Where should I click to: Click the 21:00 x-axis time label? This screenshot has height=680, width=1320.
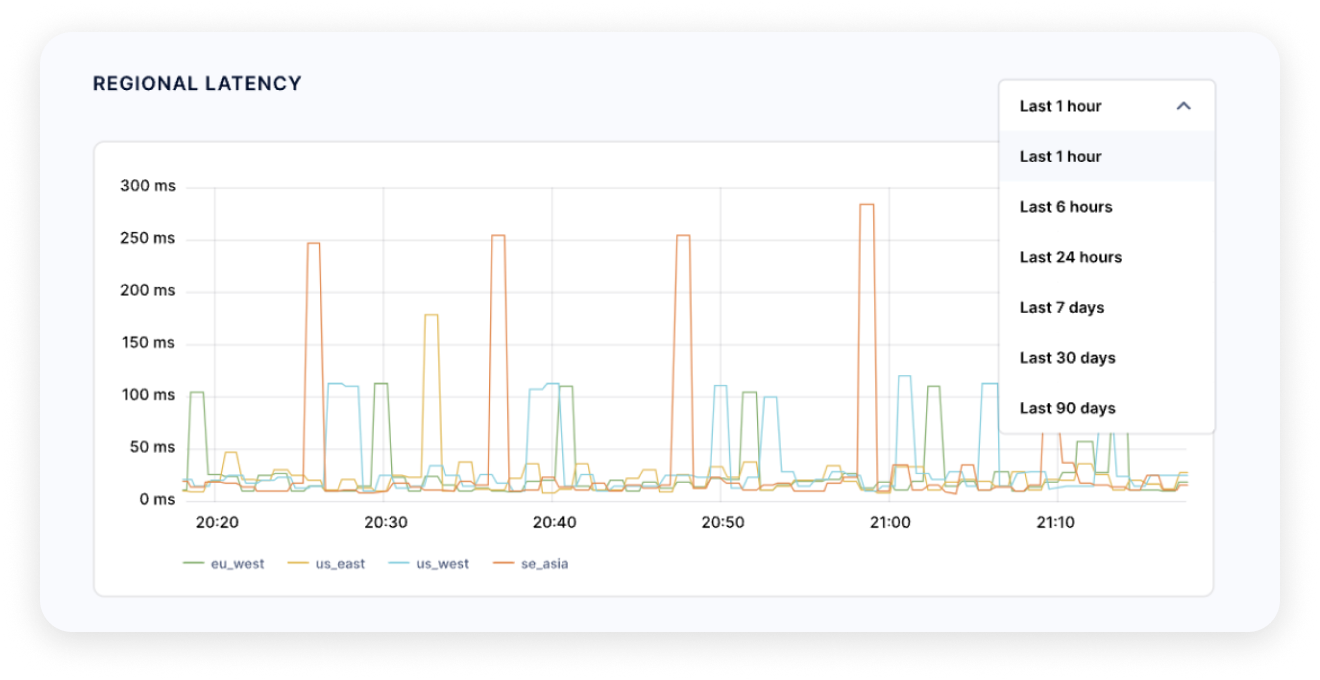[x=890, y=523]
